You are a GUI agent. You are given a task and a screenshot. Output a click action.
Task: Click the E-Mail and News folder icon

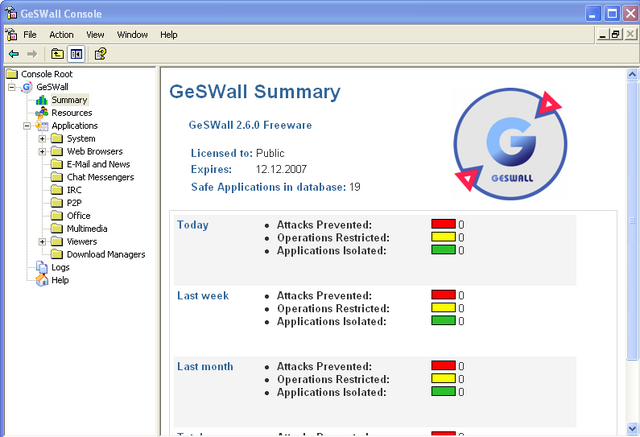(57, 164)
